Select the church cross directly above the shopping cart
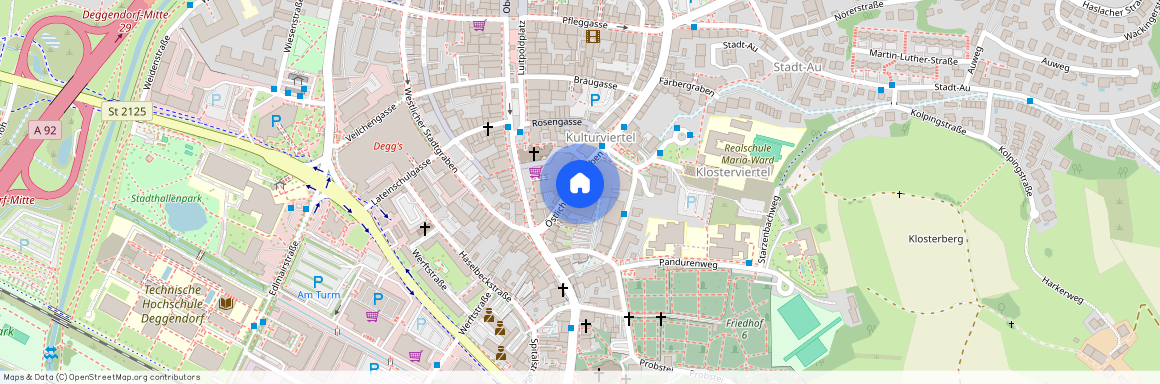The width and height of the screenshot is (1160, 384). point(533,153)
